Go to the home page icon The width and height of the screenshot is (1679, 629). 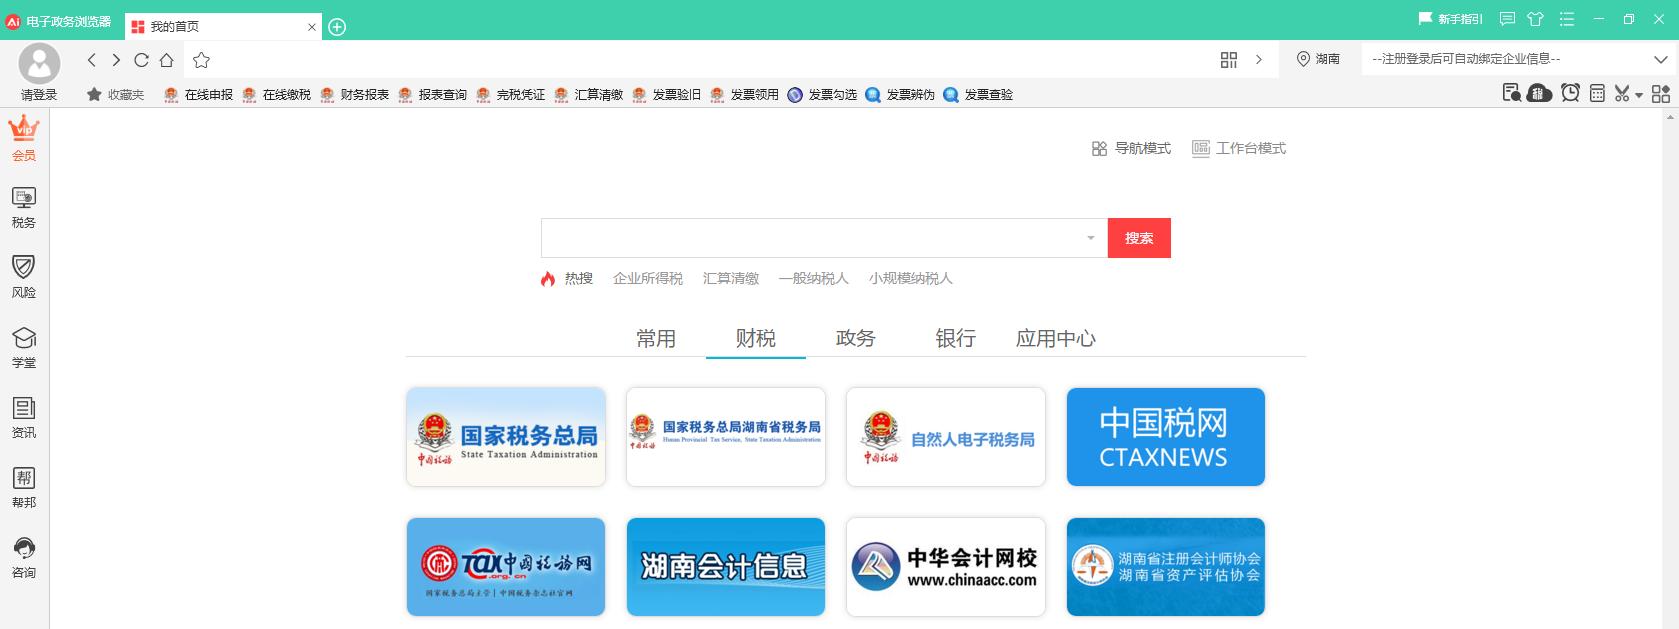point(166,60)
